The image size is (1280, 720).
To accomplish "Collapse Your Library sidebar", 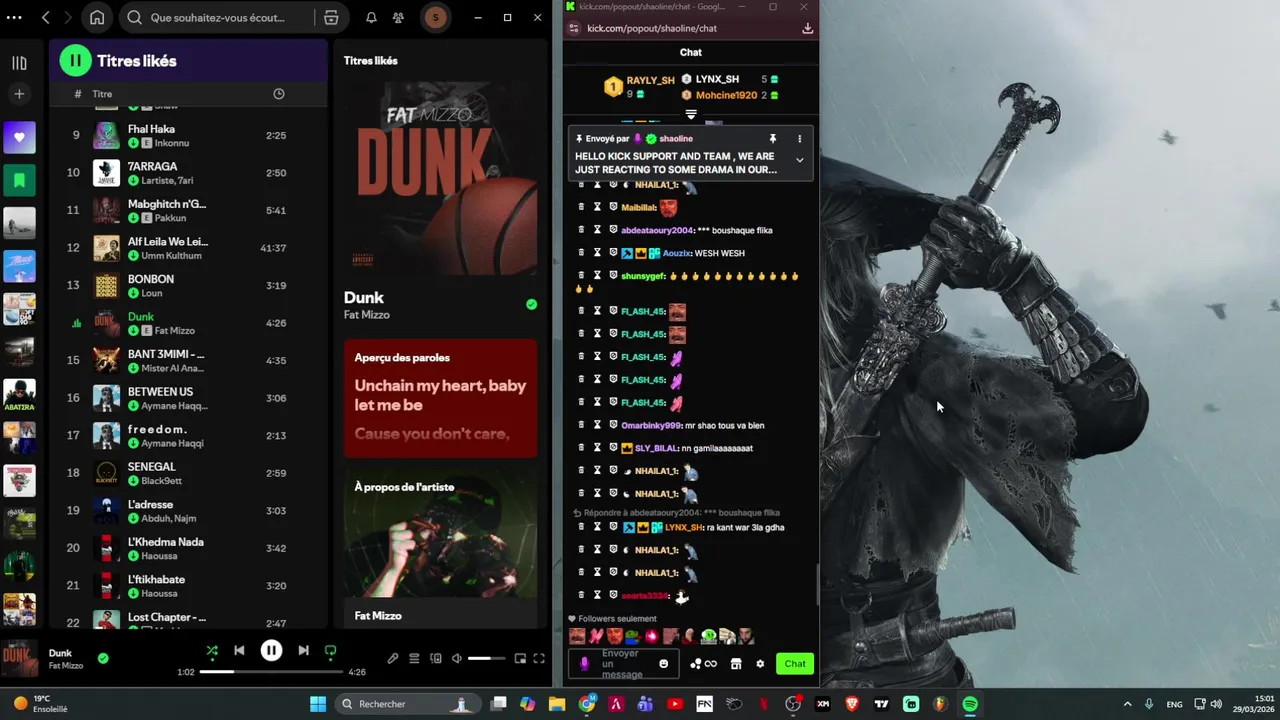I will coord(19,63).
